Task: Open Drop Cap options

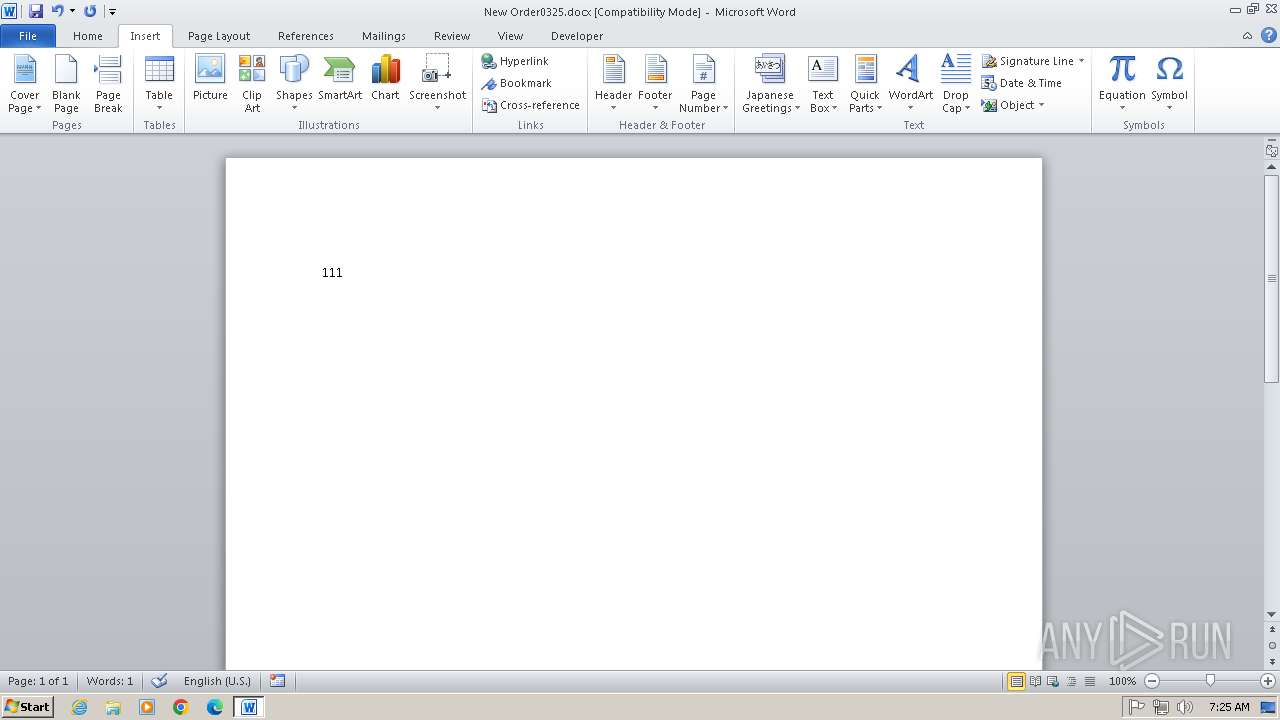Action: point(956,84)
